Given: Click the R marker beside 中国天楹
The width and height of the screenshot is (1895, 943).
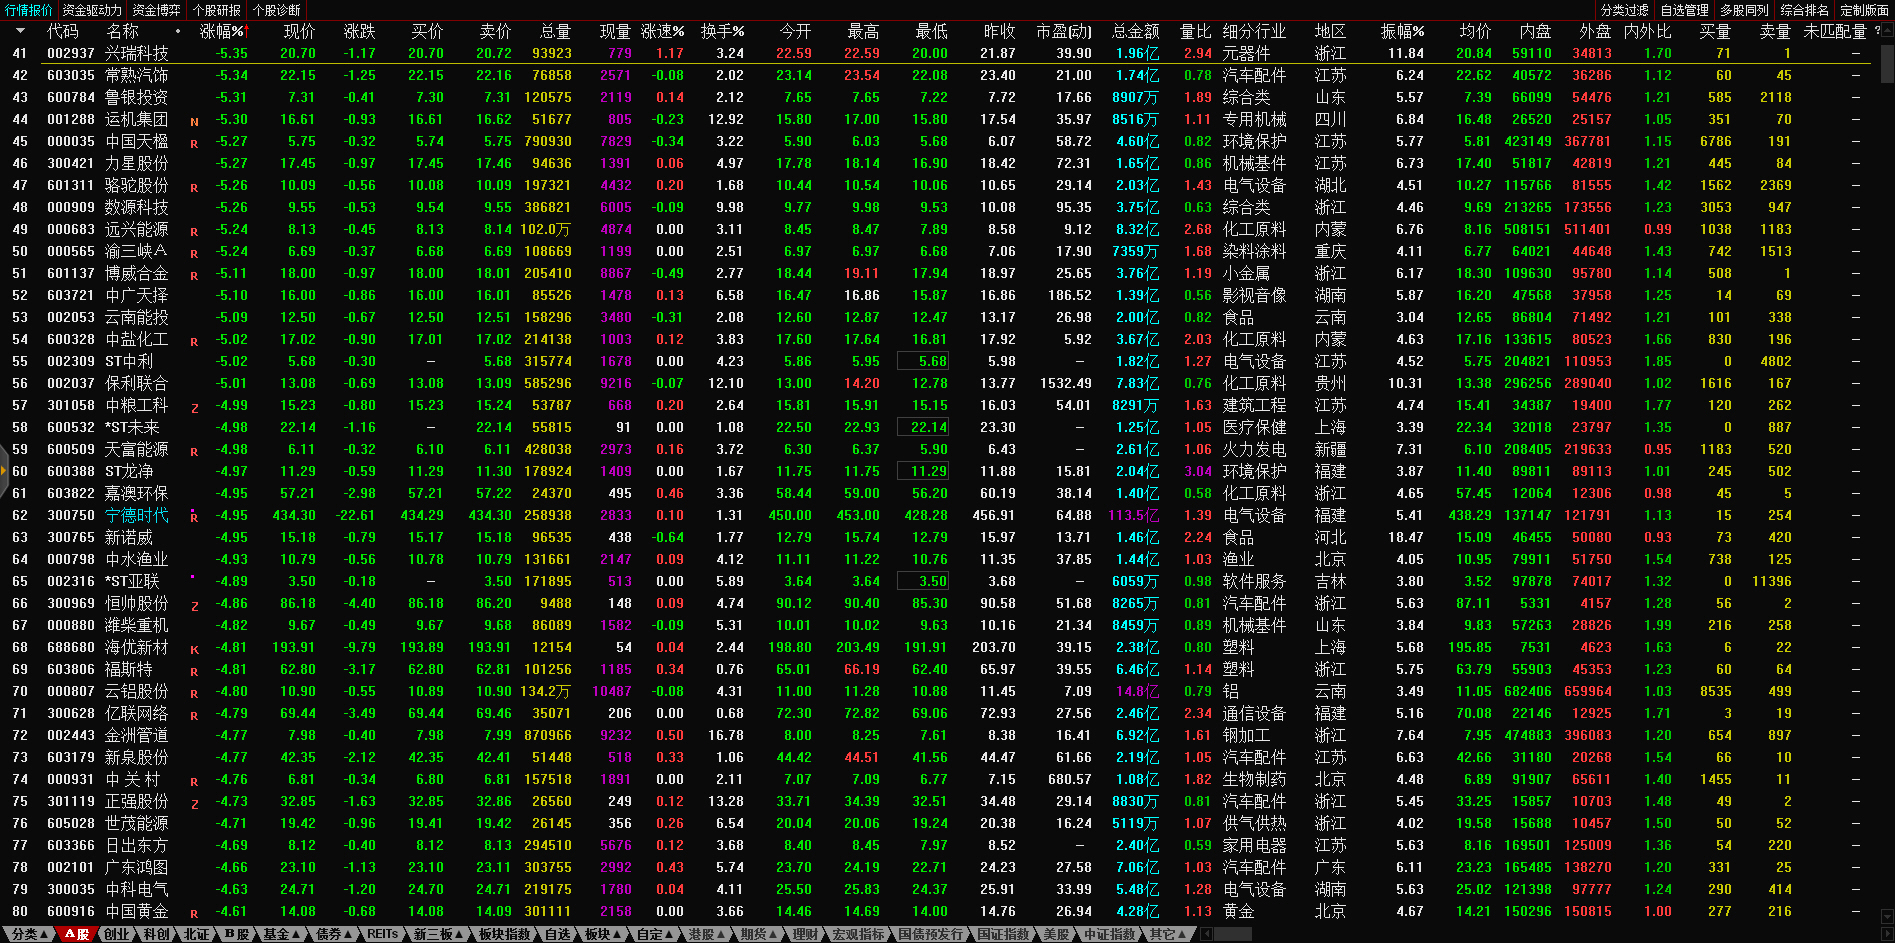Looking at the screenshot, I should tap(194, 143).
